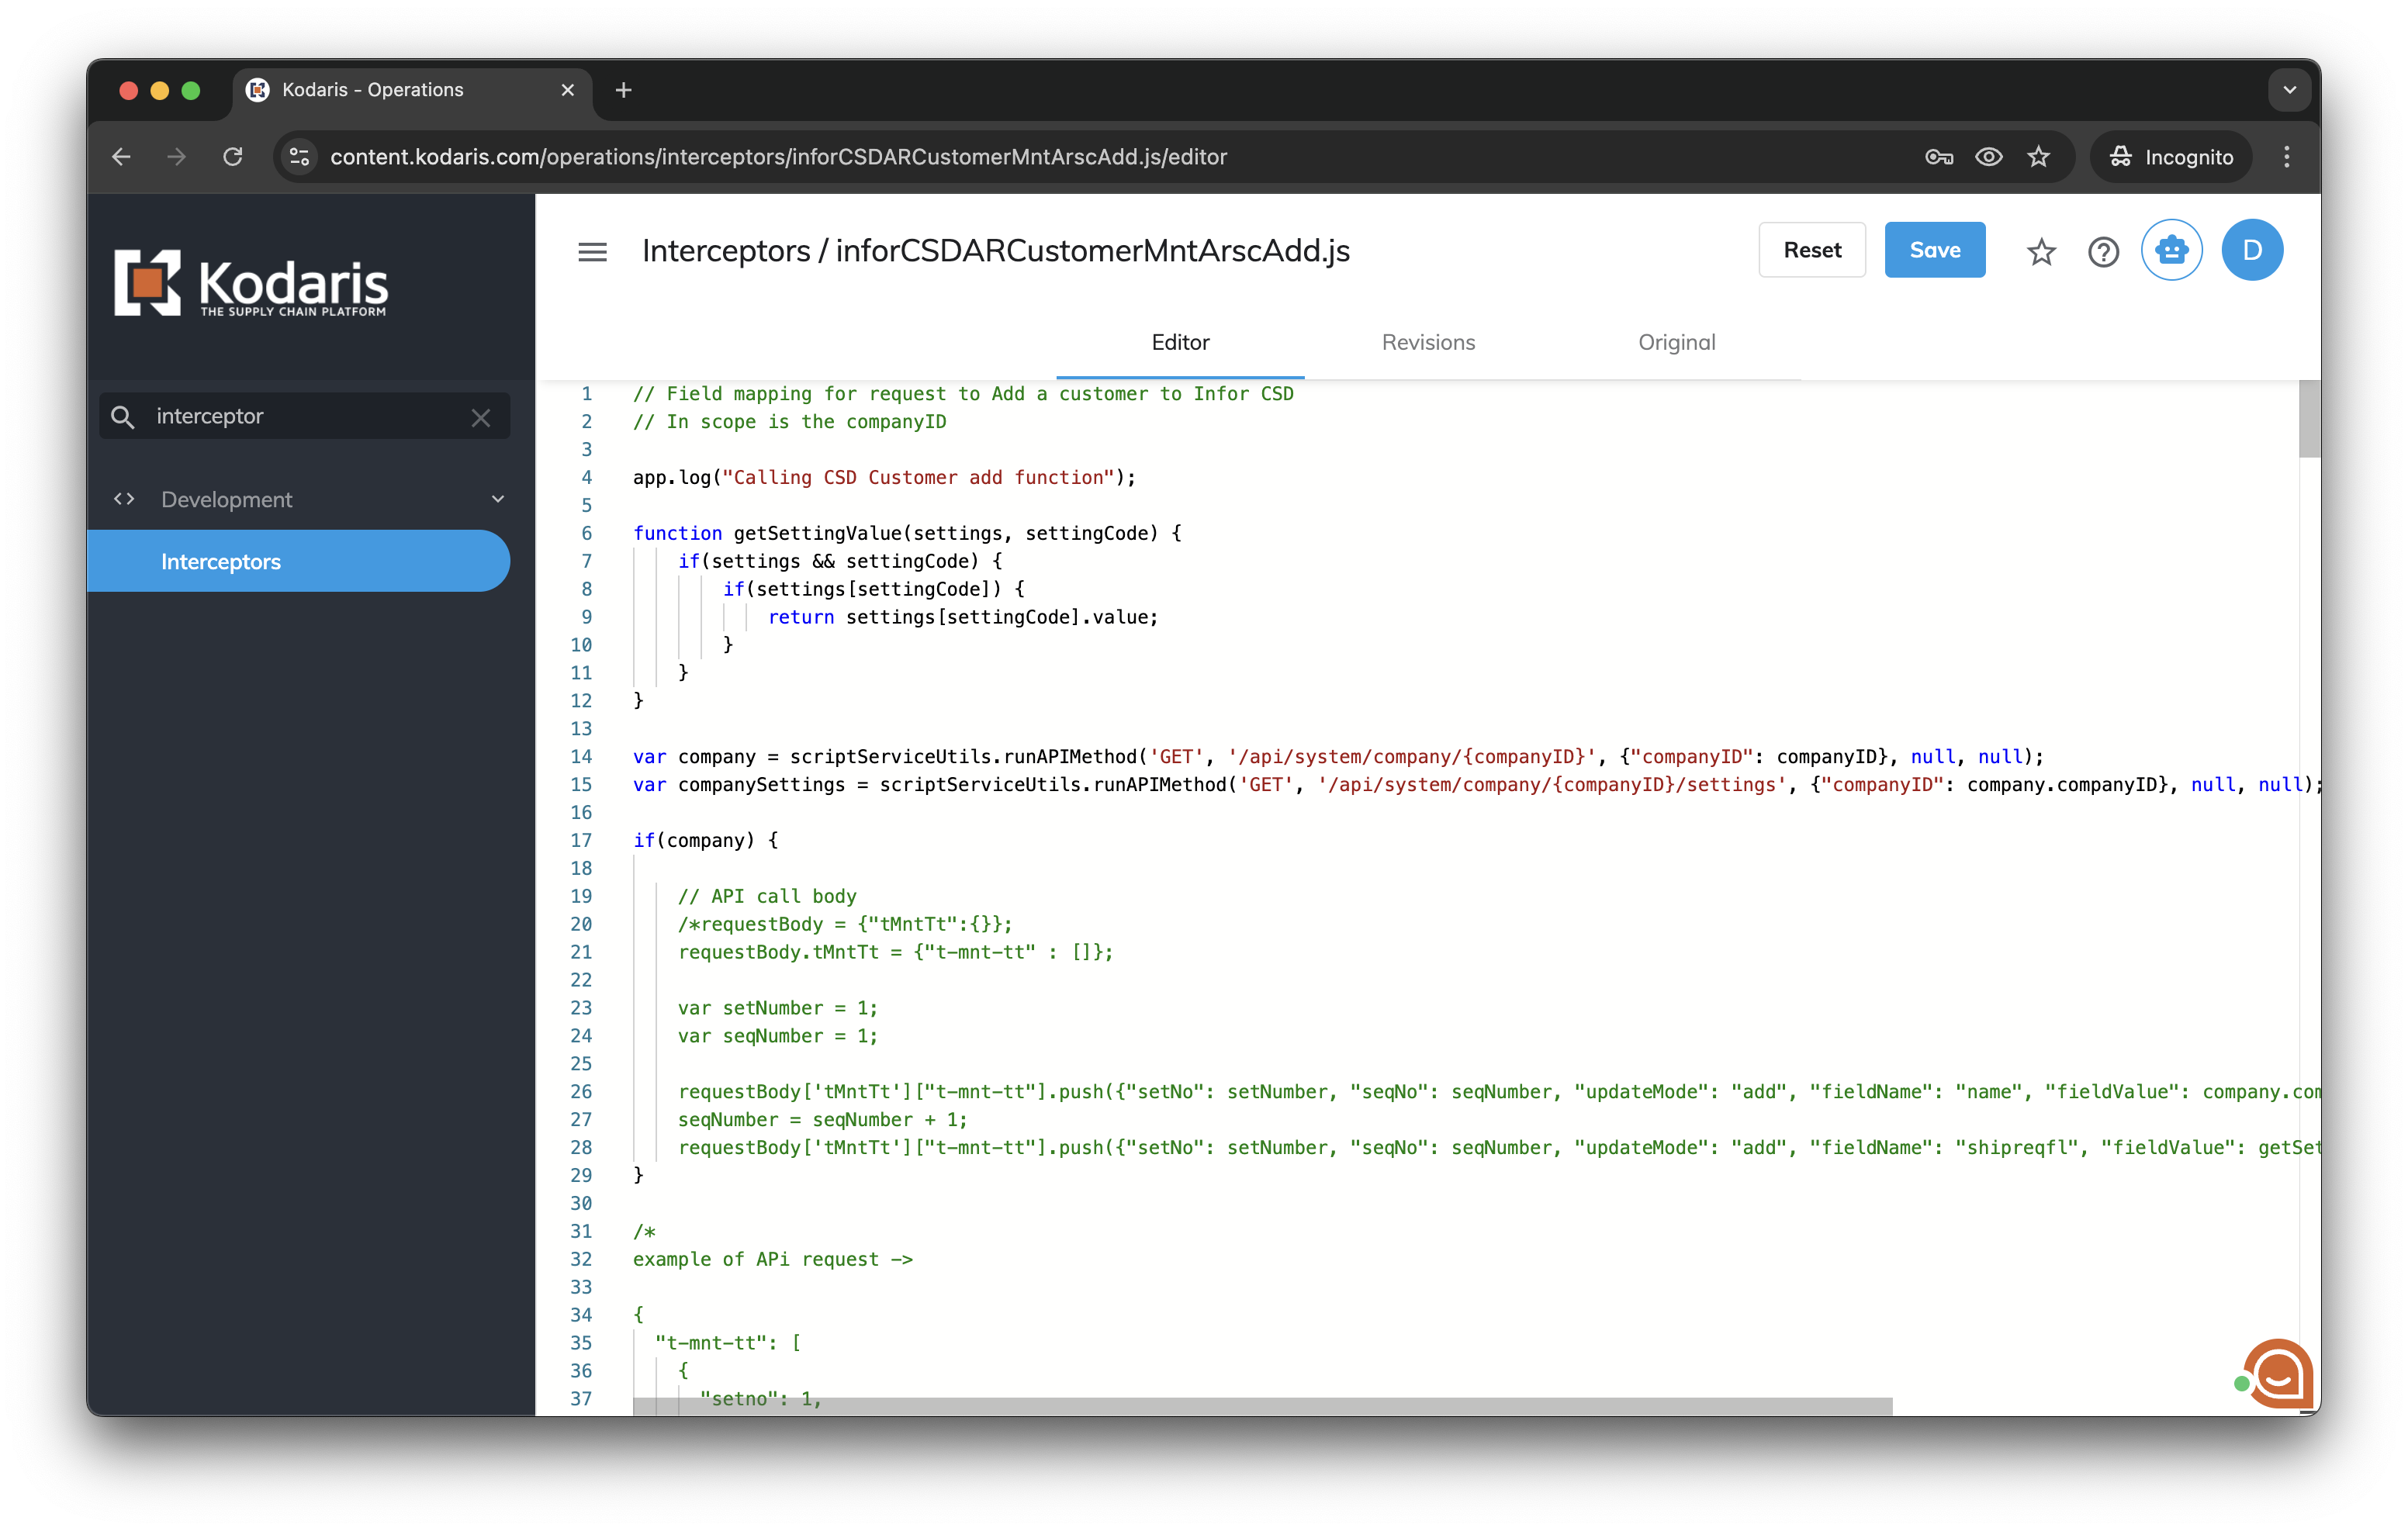This screenshot has height=1531, width=2408.
Task: Open the tab search dropdown arrow
Action: point(2290,90)
